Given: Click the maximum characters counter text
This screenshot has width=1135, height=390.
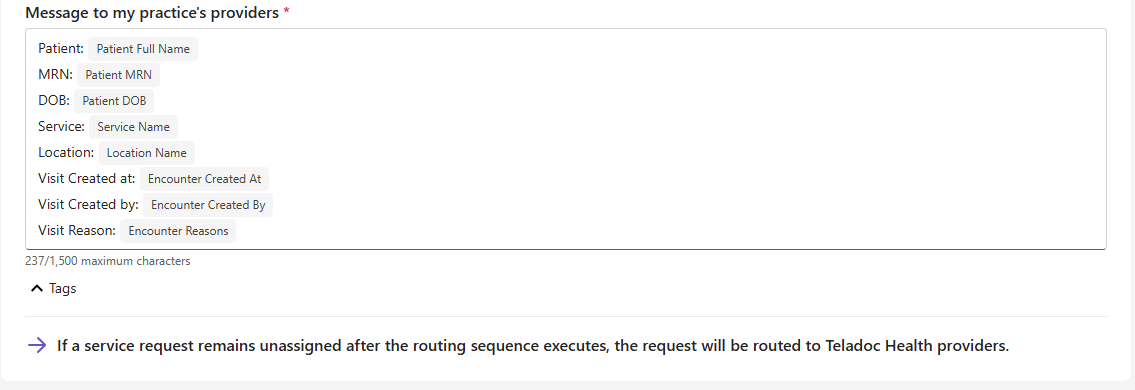Looking at the screenshot, I should coord(108,261).
